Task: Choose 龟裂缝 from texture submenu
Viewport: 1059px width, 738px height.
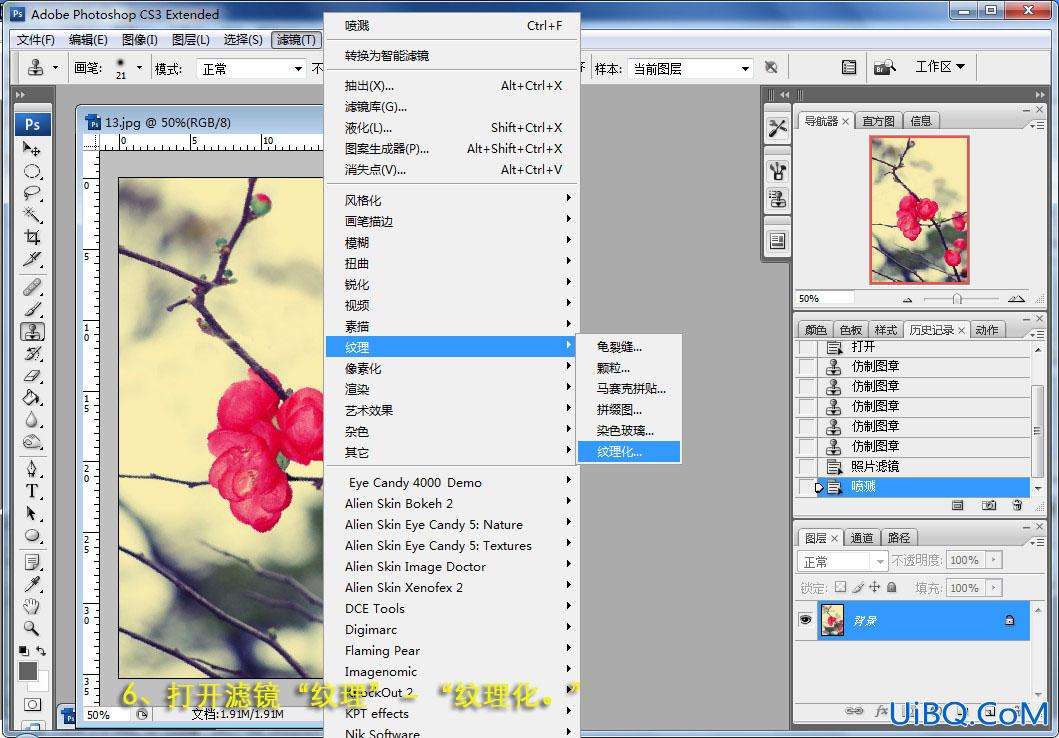Action: tap(629, 347)
